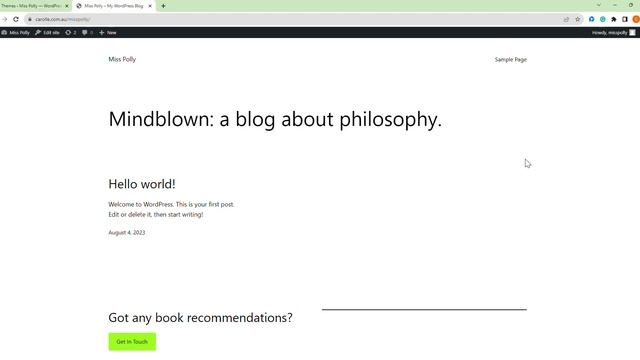Screen dimensions: 640x360
Task: Close the Miss Polly - My WordPress Blog tab
Action: click(150, 6)
